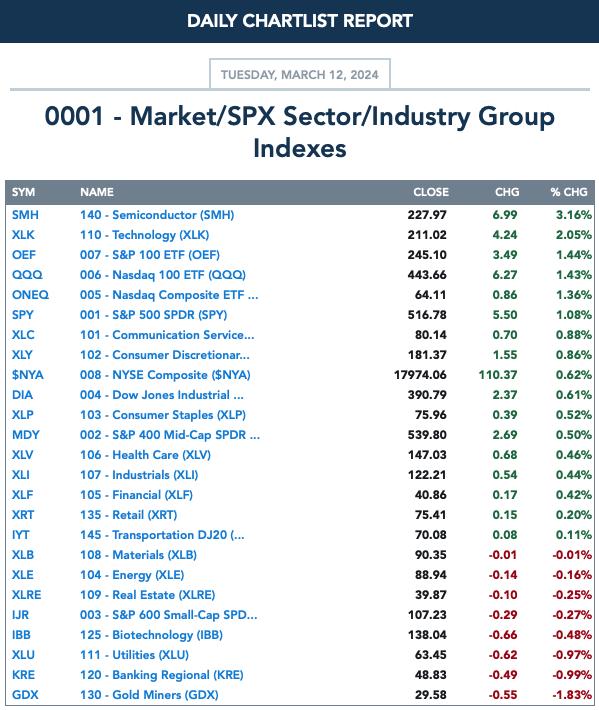Click the XLK ticker symbol
This screenshot has height=710, width=599.
(23, 235)
